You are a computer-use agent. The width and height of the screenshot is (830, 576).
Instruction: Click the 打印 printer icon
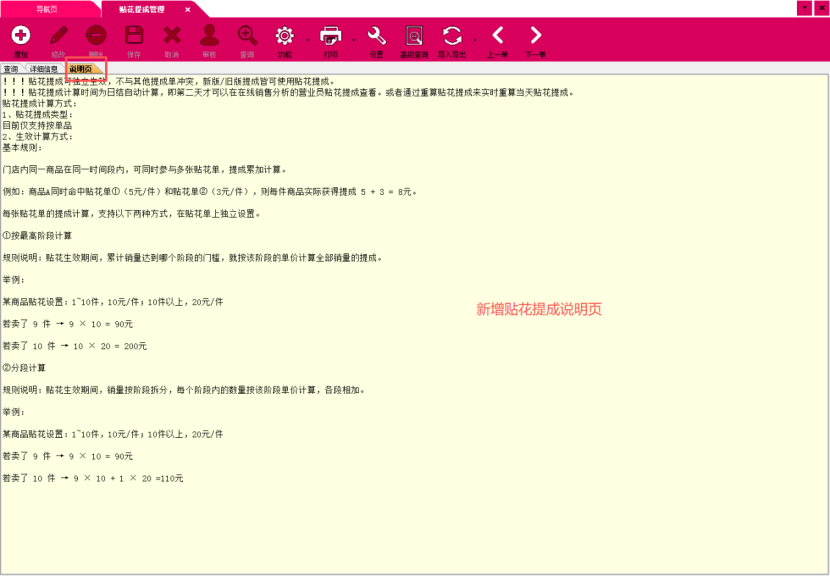tap(331, 36)
